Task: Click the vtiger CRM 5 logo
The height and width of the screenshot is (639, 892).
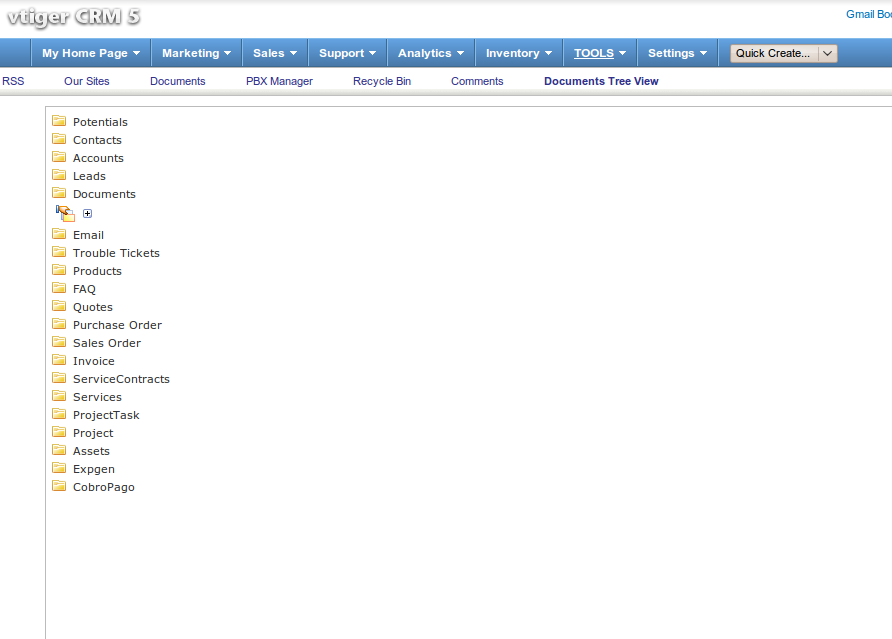Action: [74, 17]
